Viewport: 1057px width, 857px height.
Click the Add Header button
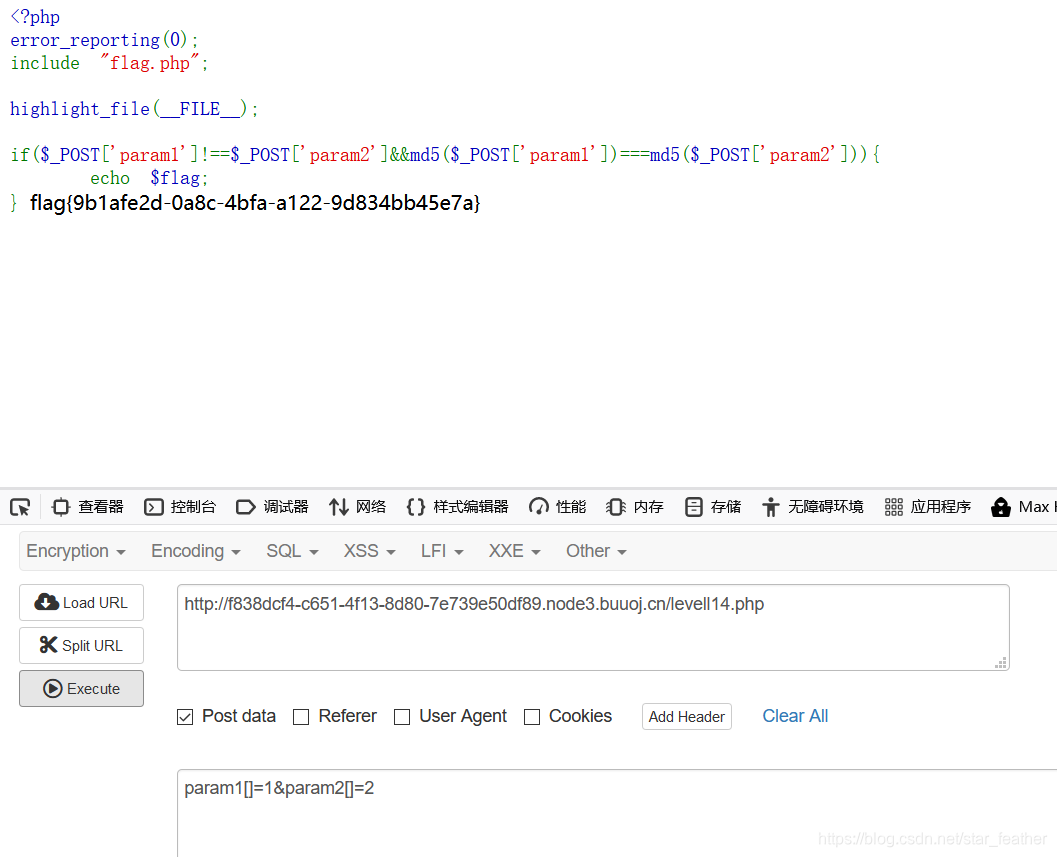point(686,717)
